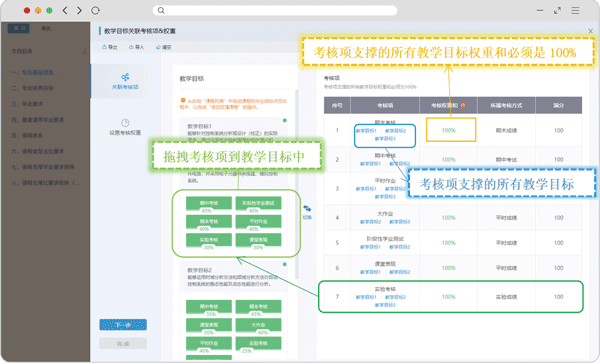This screenshot has height=364, width=600.
Task: Close the 教学目标关联考核项&权重 dialog
Action: pos(590,31)
